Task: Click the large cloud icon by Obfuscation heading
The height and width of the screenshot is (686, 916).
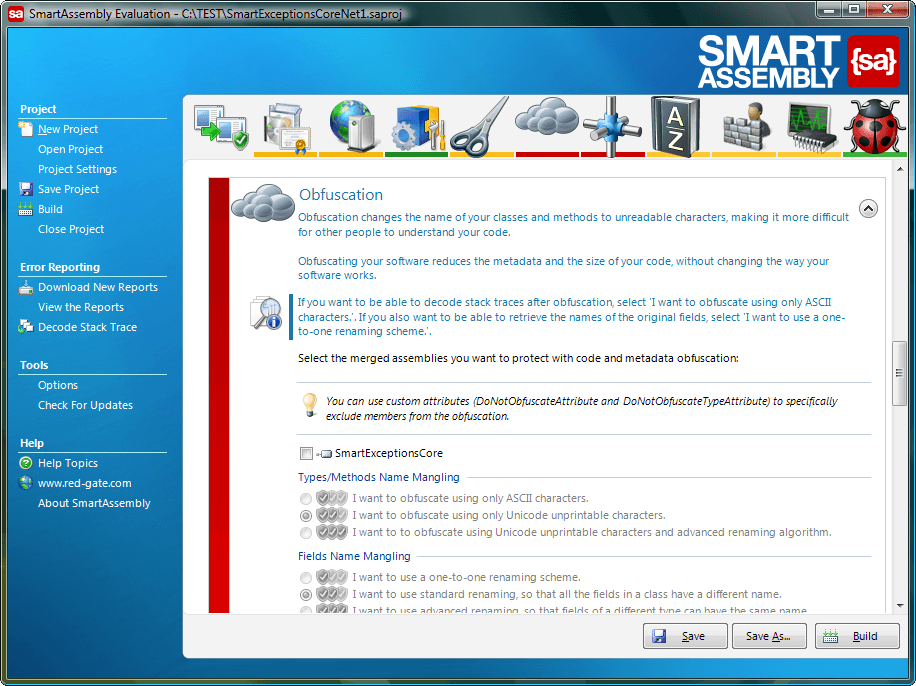Action: 263,202
